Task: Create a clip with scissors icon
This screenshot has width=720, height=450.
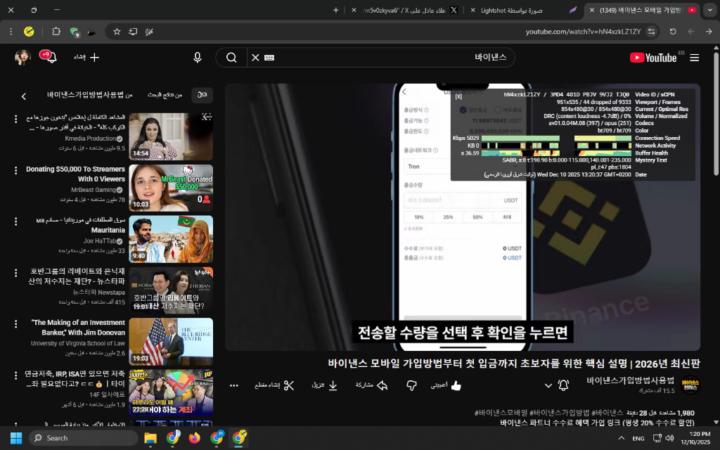Action: pos(275,386)
